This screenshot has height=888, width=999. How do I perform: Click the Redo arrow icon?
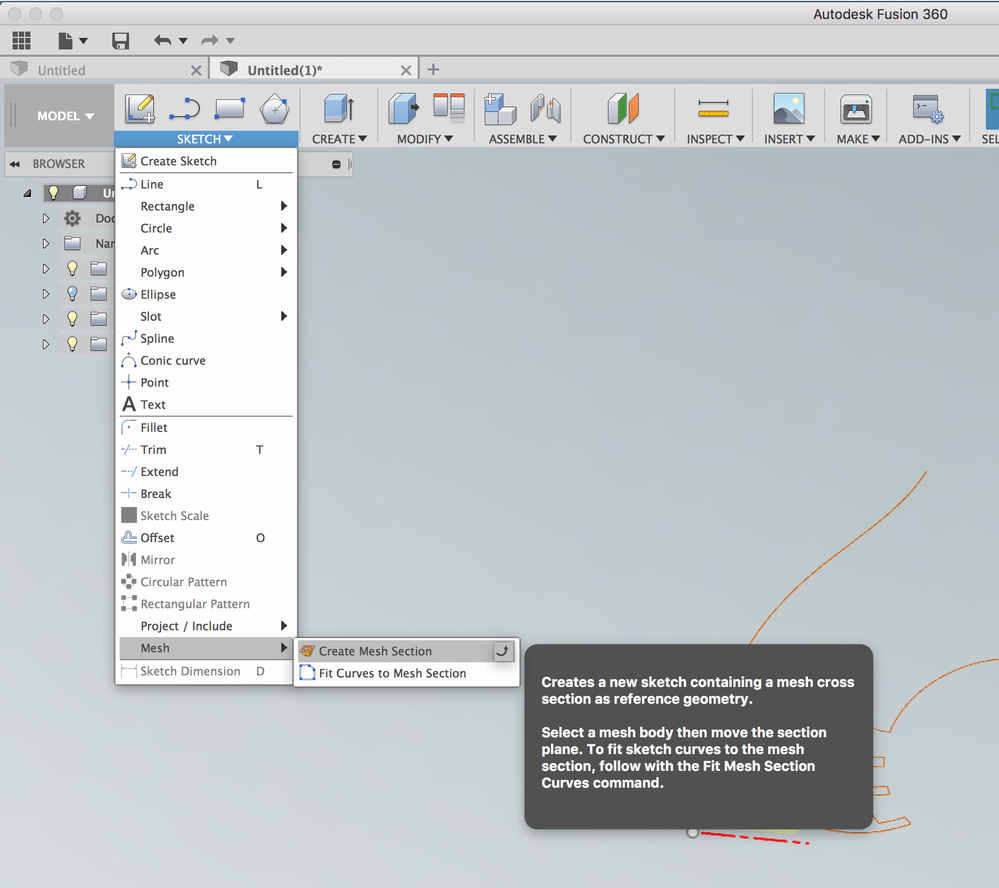(210, 41)
